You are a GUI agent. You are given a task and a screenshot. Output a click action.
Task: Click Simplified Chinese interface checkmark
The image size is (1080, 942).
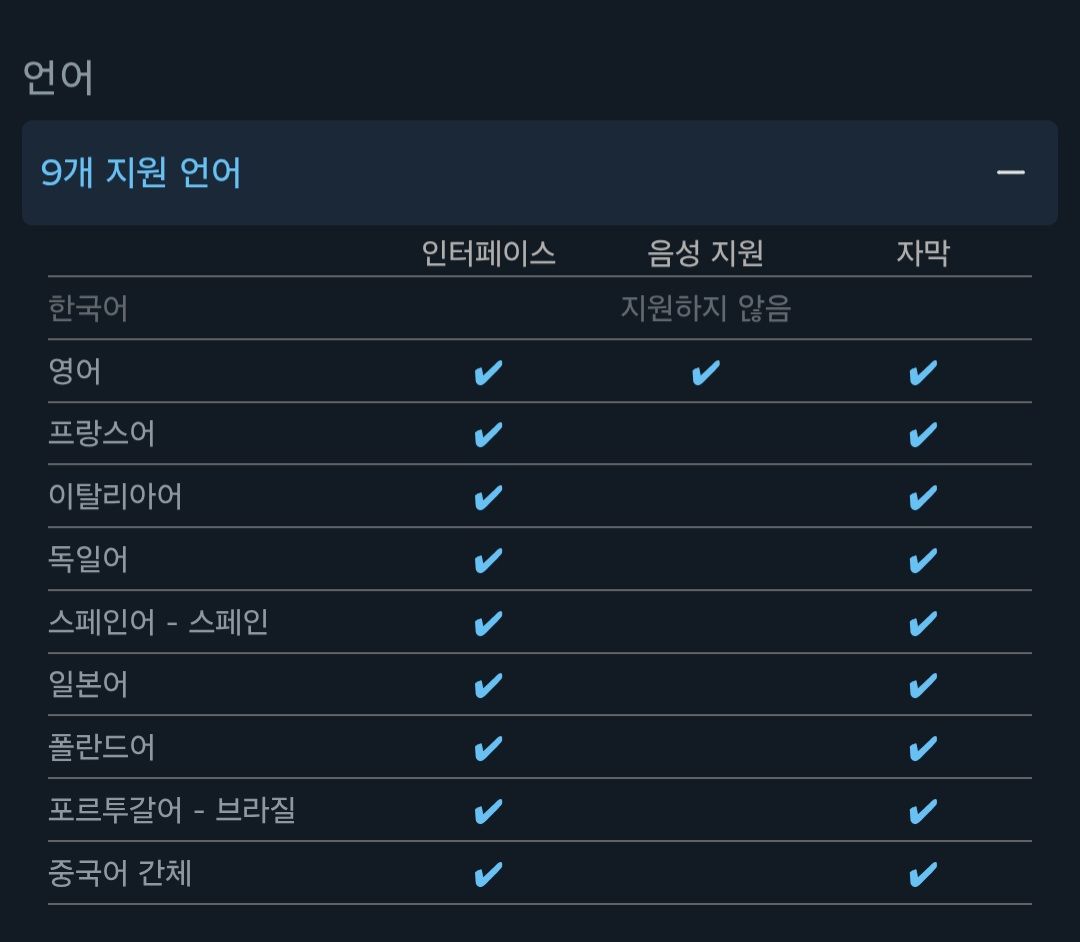pos(488,874)
